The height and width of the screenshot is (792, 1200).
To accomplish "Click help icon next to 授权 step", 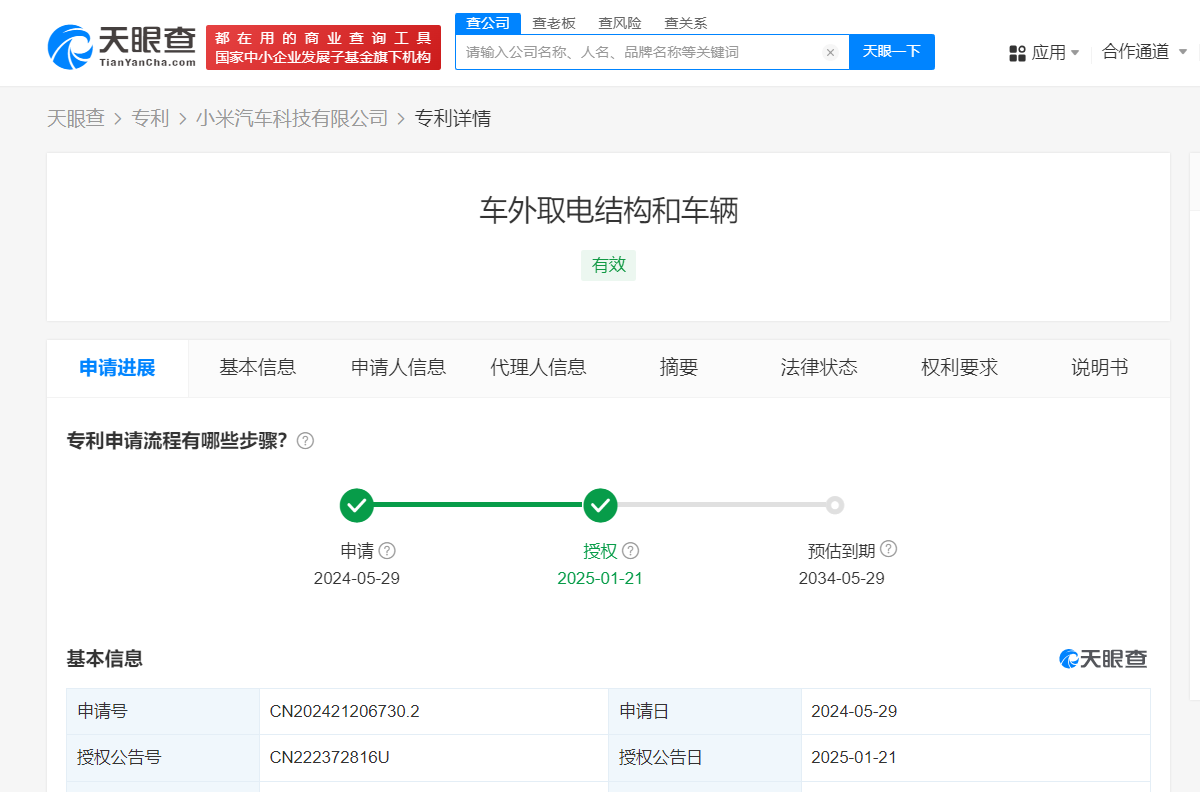I will pos(630,551).
